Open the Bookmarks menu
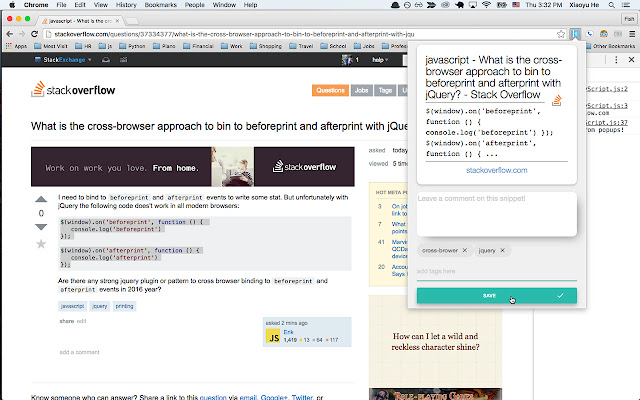Screen dimensions: 640x400 (160, 5)
